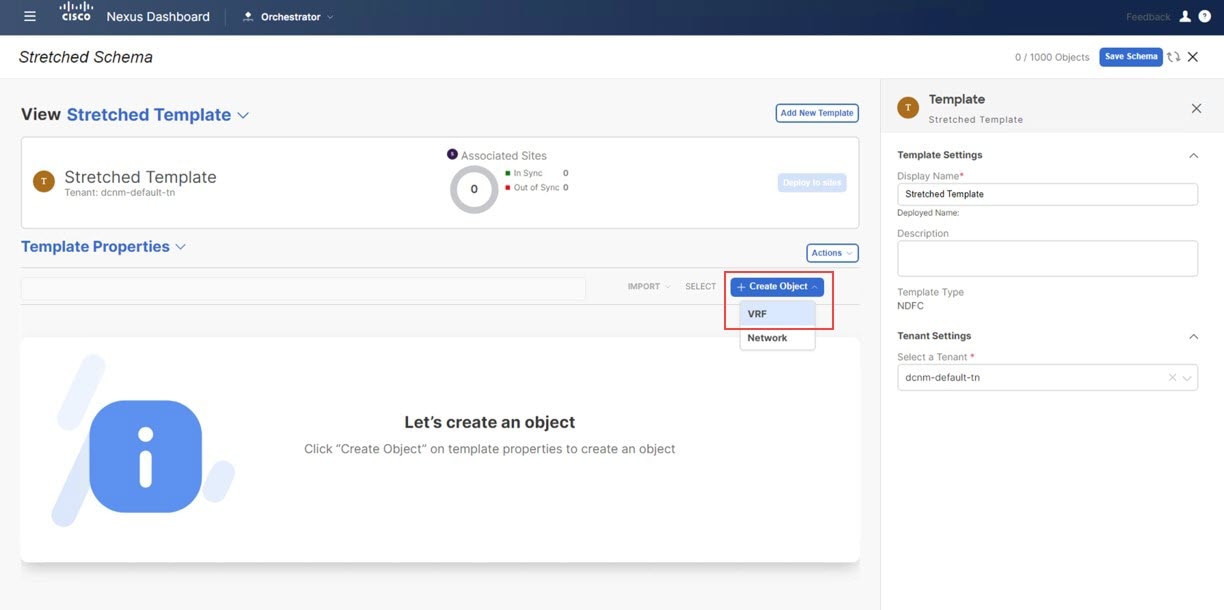Clear the selected tenant dcnm-default-tn
The image size is (1224, 610).
[1172, 378]
